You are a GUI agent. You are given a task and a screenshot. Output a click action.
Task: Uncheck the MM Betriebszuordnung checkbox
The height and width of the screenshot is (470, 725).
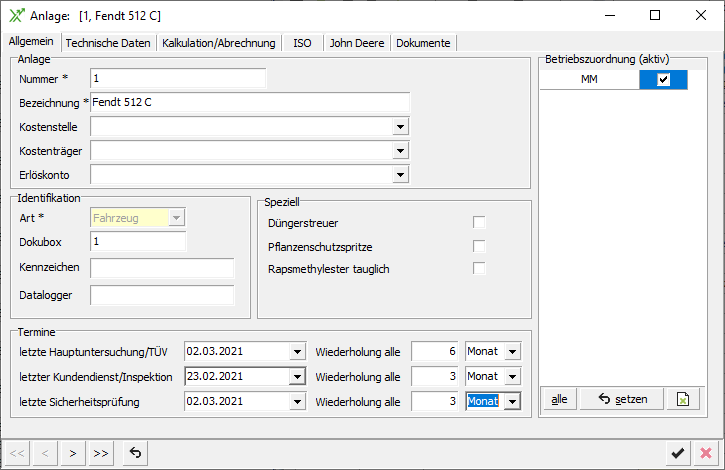[x=663, y=80]
